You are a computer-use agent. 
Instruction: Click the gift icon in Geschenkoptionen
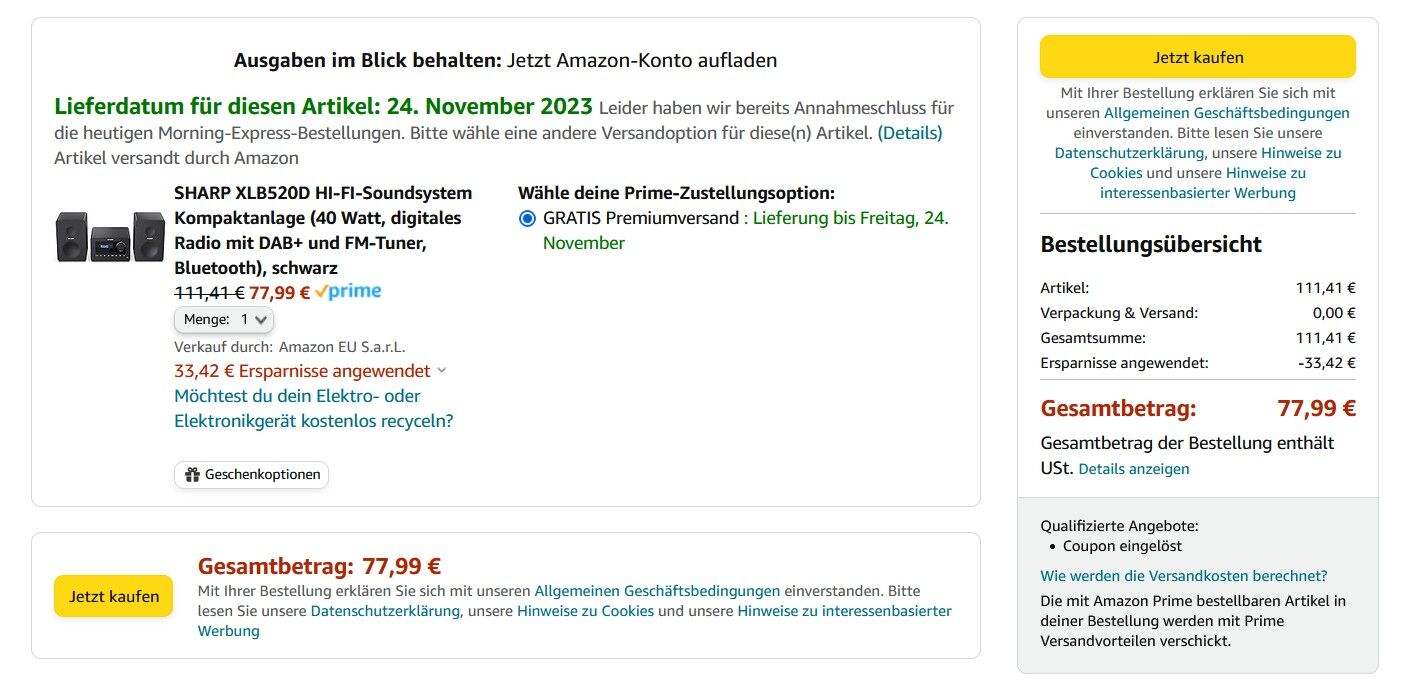[193, 475]
